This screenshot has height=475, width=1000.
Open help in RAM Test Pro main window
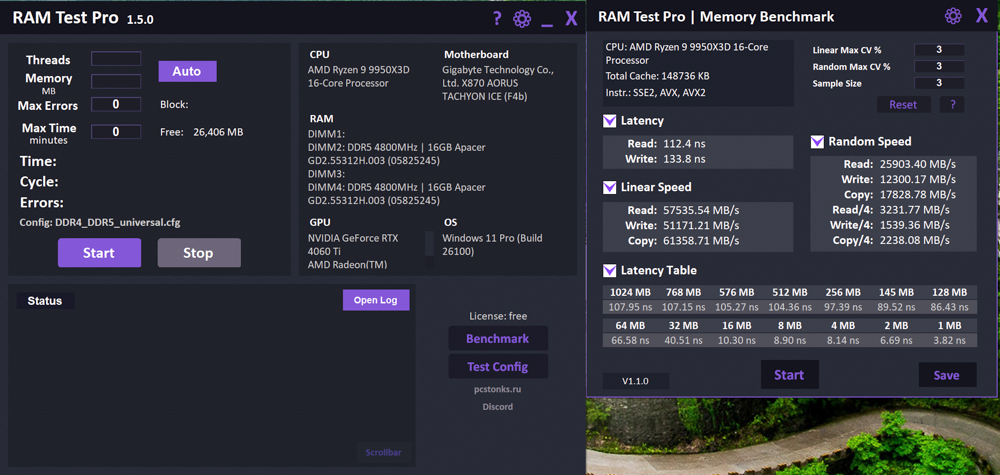[x=497, y=18]
